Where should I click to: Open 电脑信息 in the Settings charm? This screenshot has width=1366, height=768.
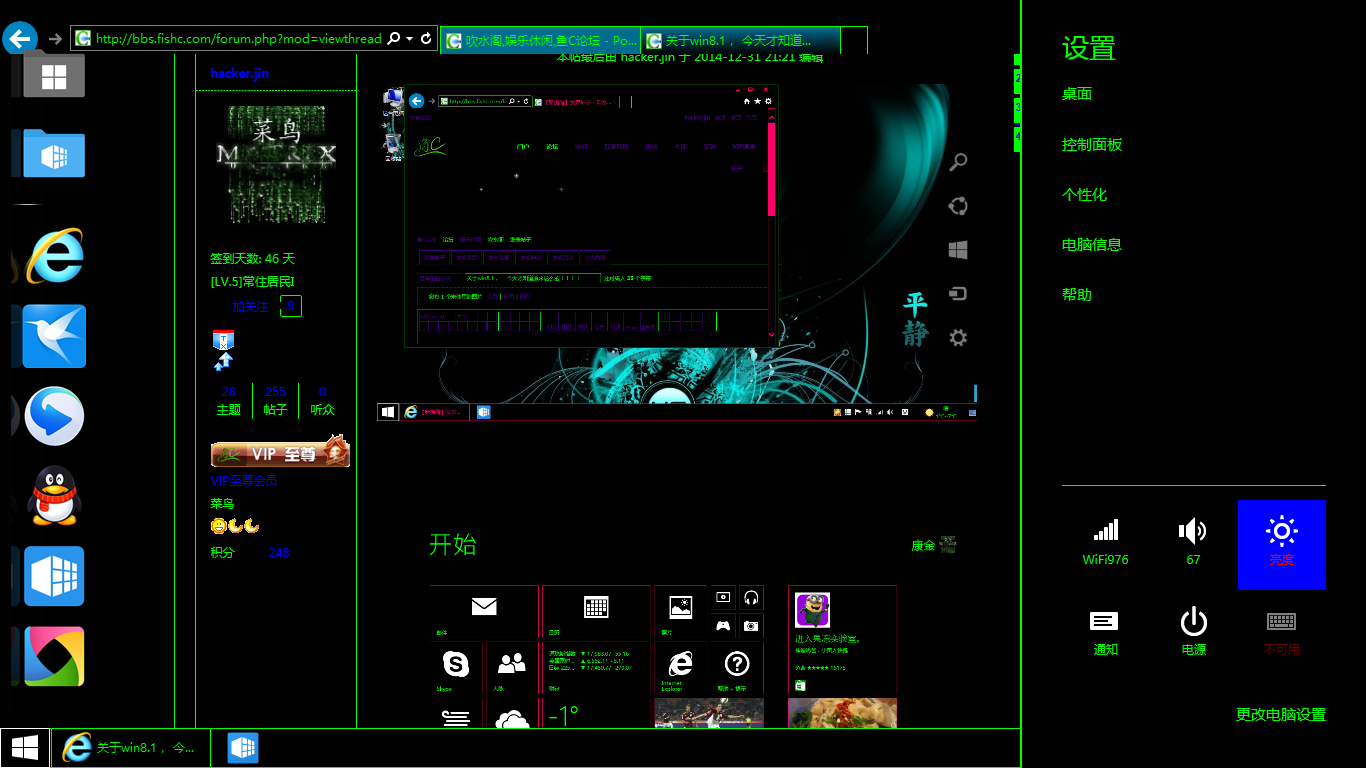(1092, 244)
